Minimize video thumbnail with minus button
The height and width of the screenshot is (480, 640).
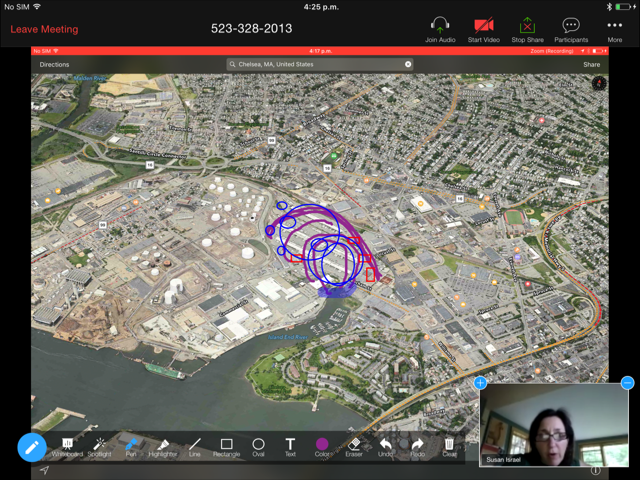point(627,382)
